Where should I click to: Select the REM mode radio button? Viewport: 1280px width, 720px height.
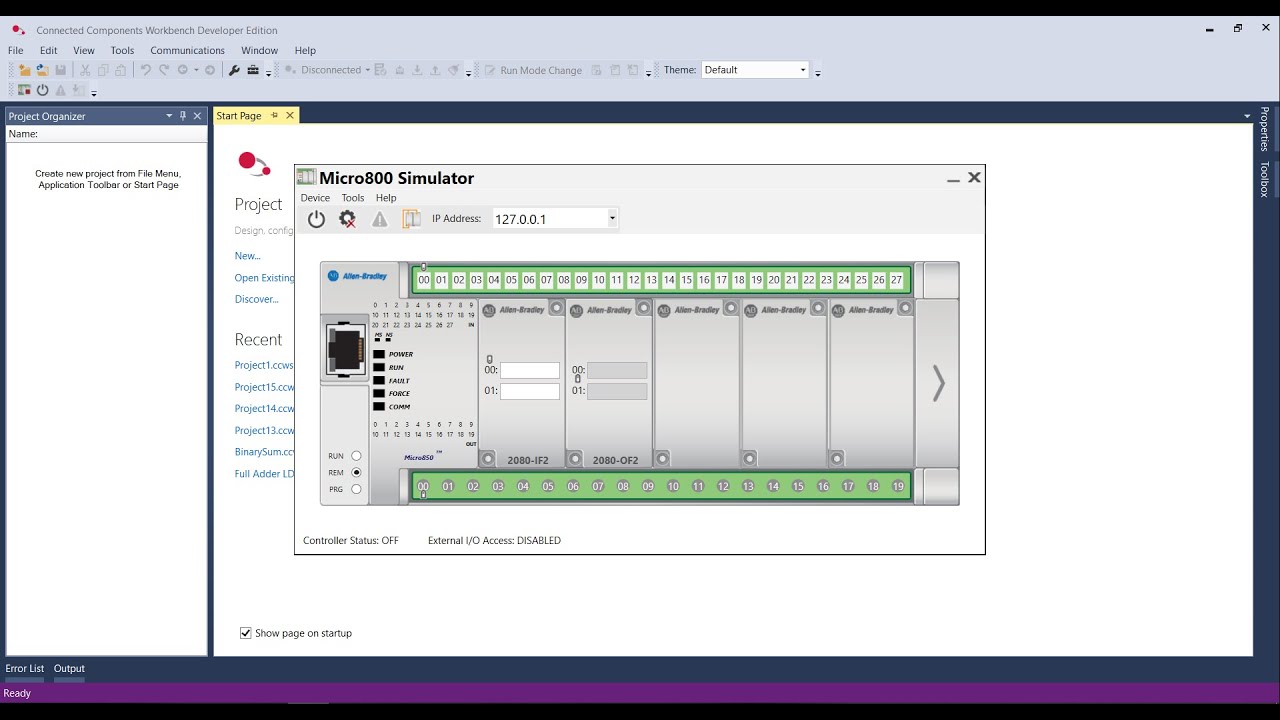(356, 473)
